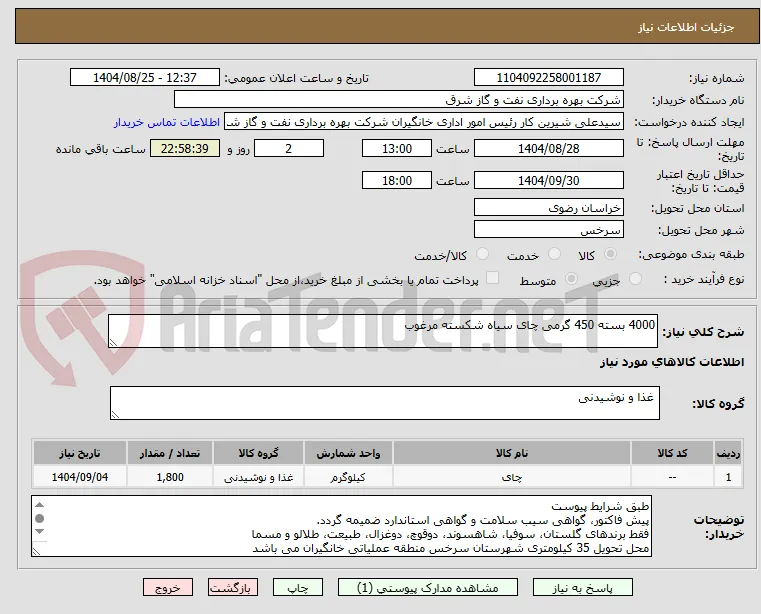Click the چای item name cell
Image resolution: width=761 pixels, height=614 pixels.
point(512,477)
